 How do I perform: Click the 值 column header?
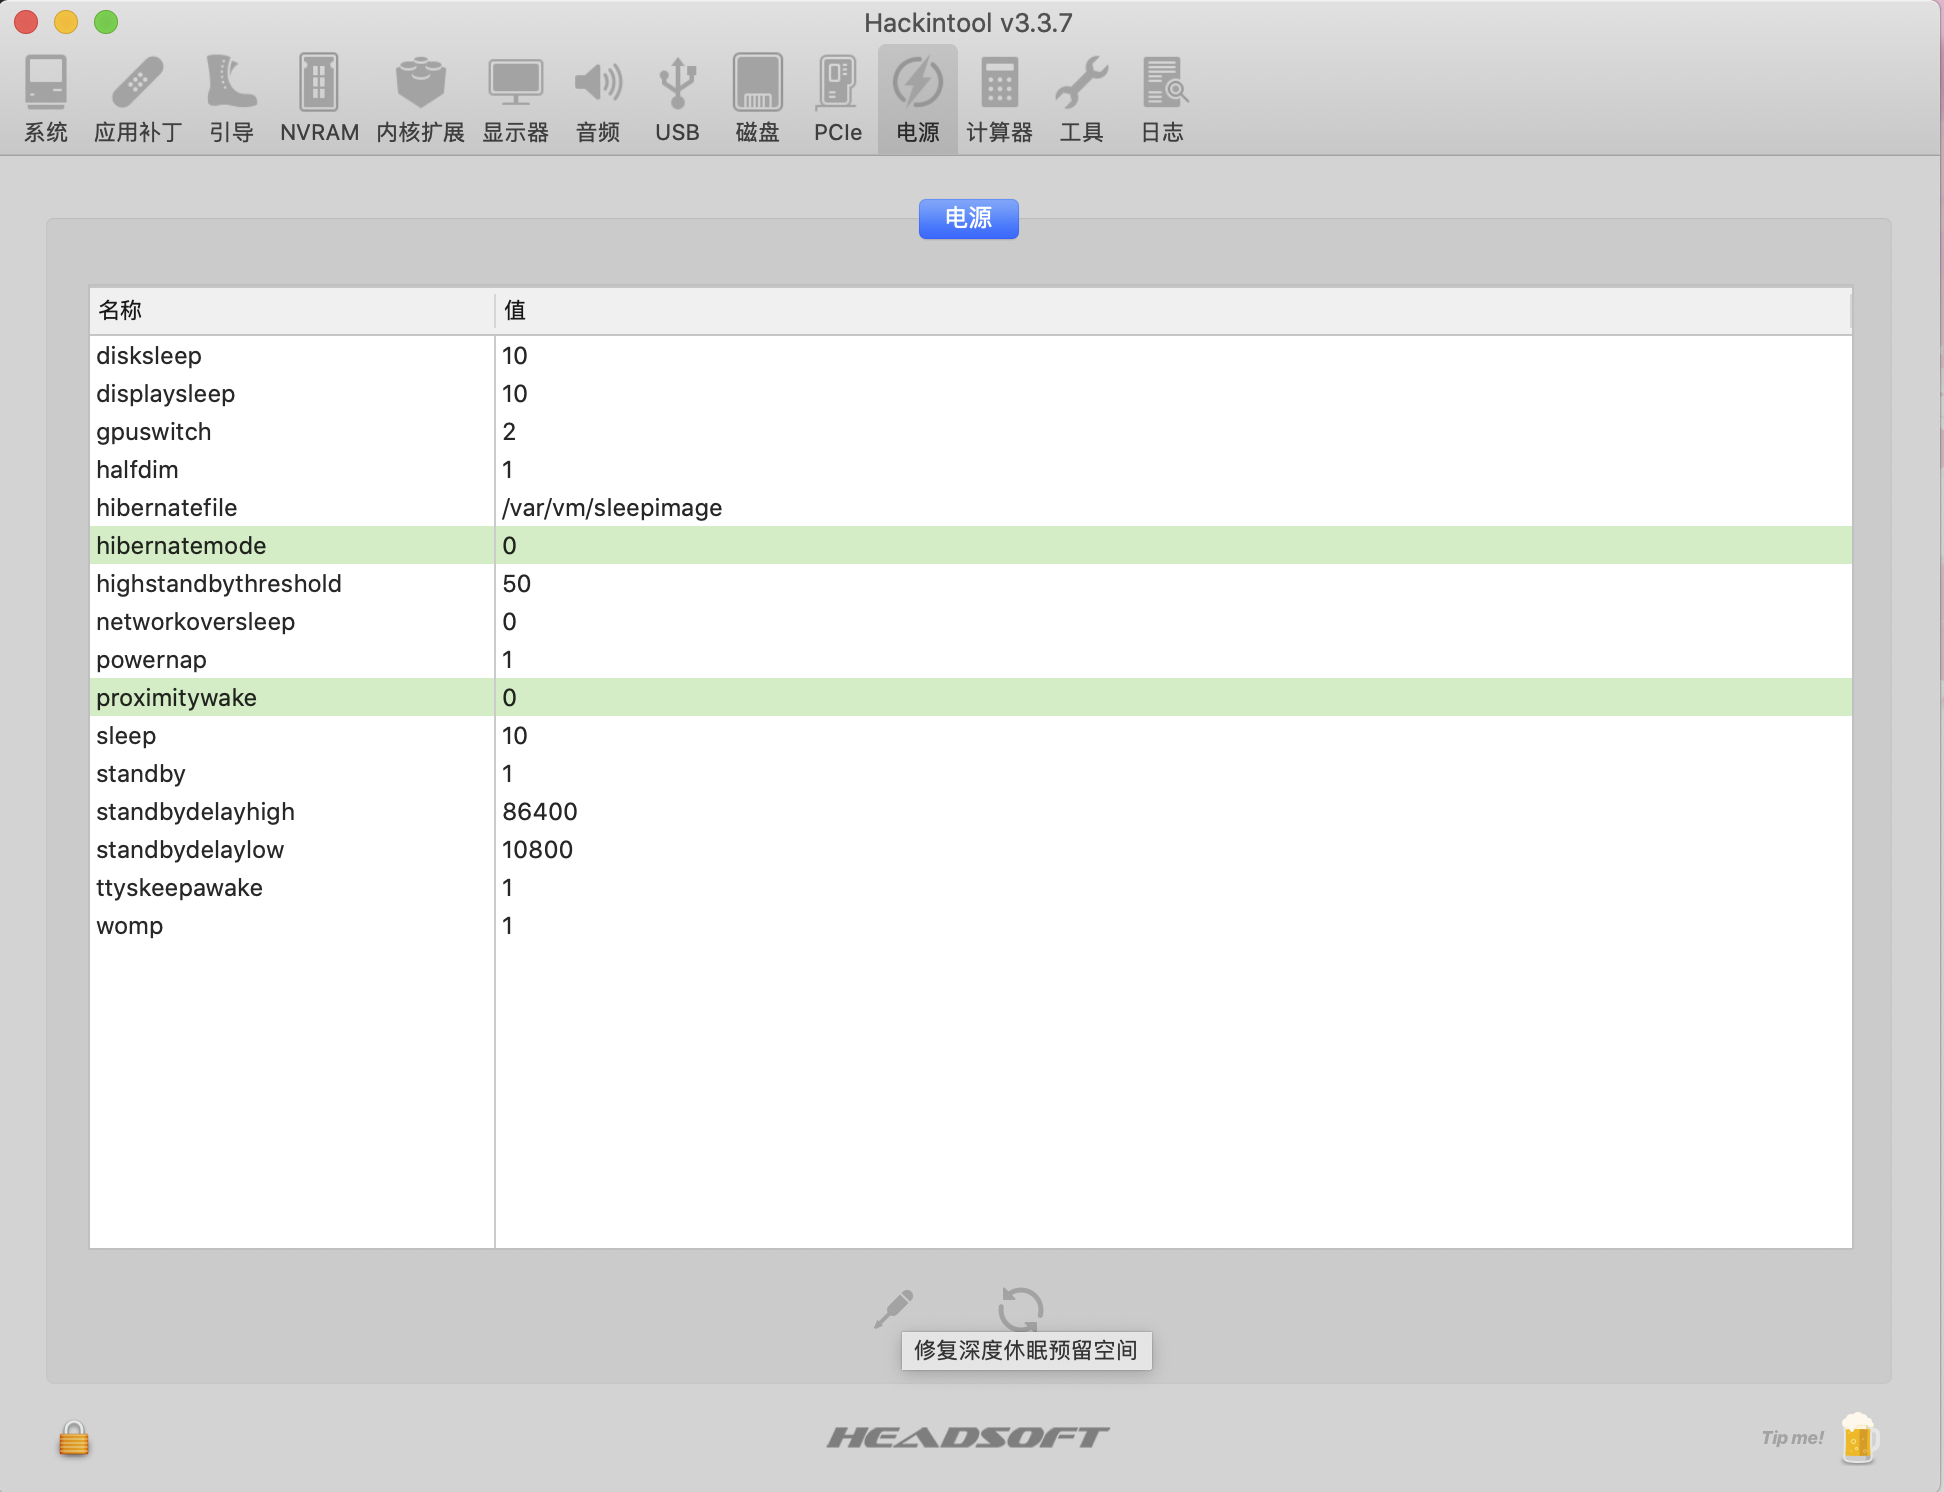(x=1173, y=310)
